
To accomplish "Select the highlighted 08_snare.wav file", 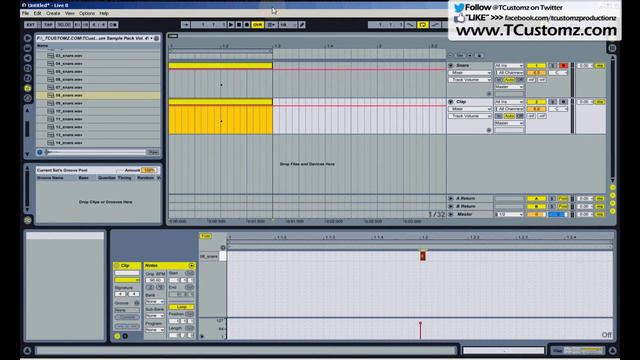I will click(x=98, y=95).
